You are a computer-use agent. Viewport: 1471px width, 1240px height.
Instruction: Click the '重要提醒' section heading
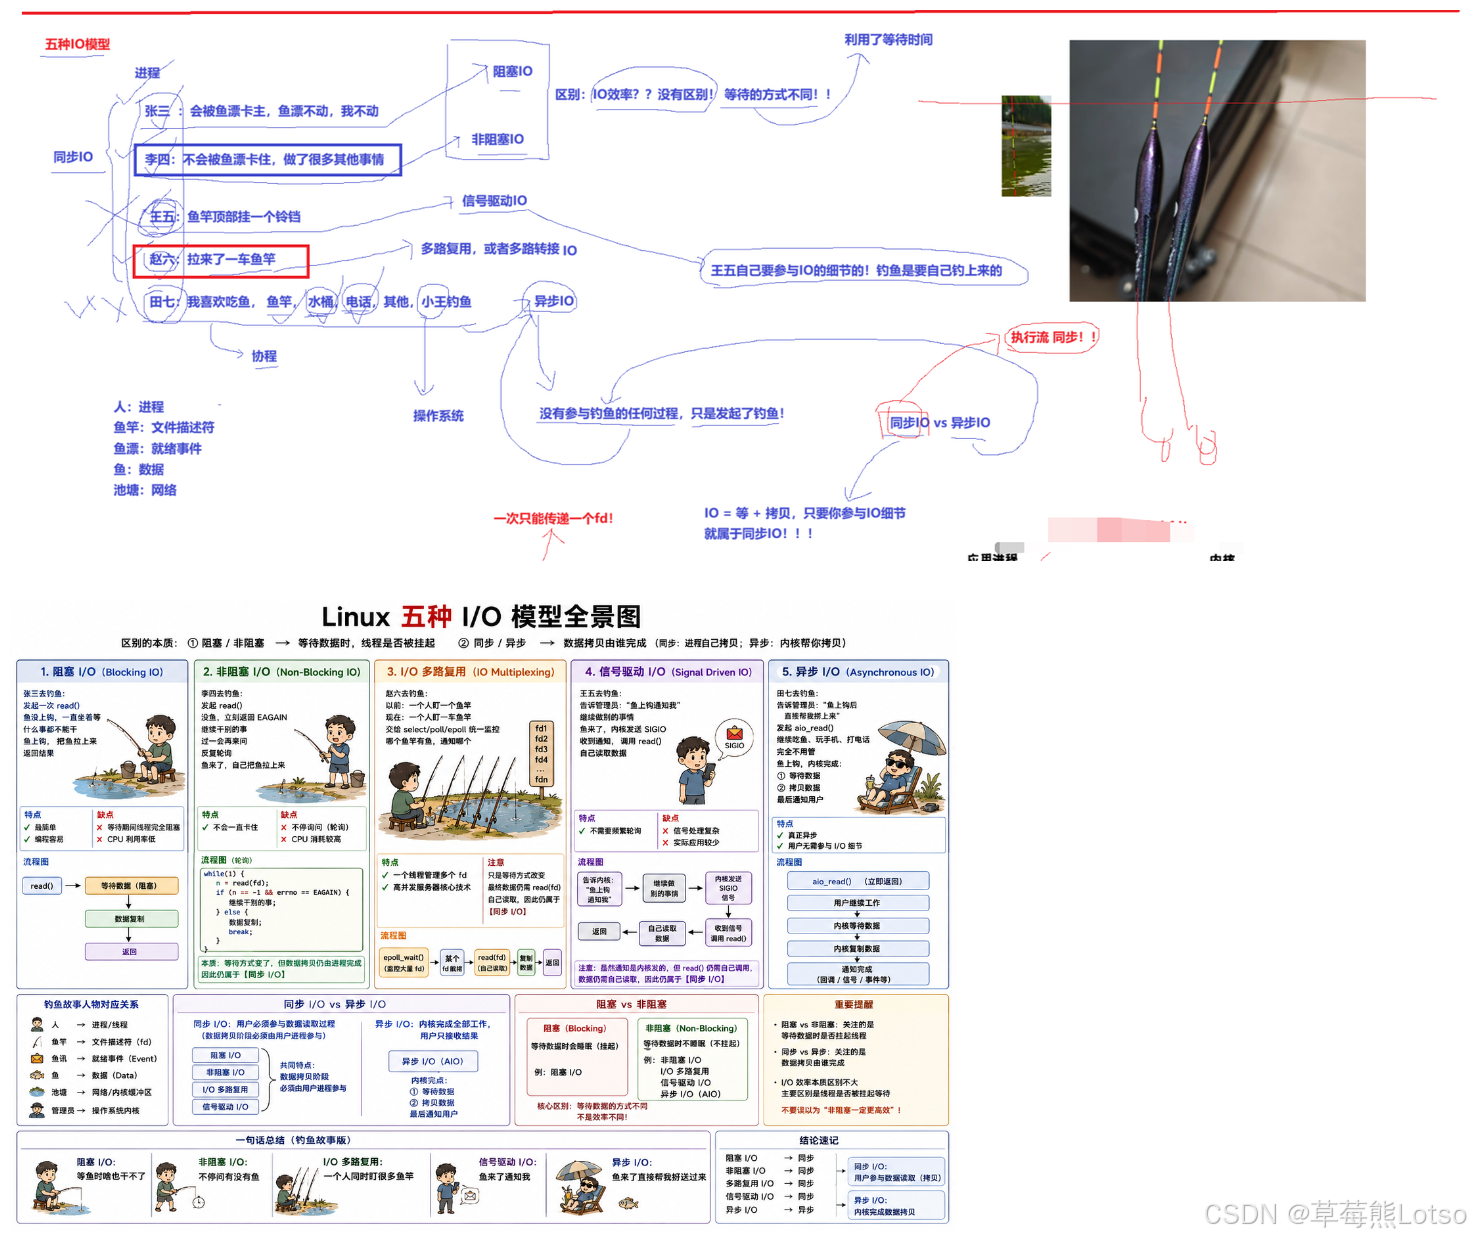[x=854, y=1004]
